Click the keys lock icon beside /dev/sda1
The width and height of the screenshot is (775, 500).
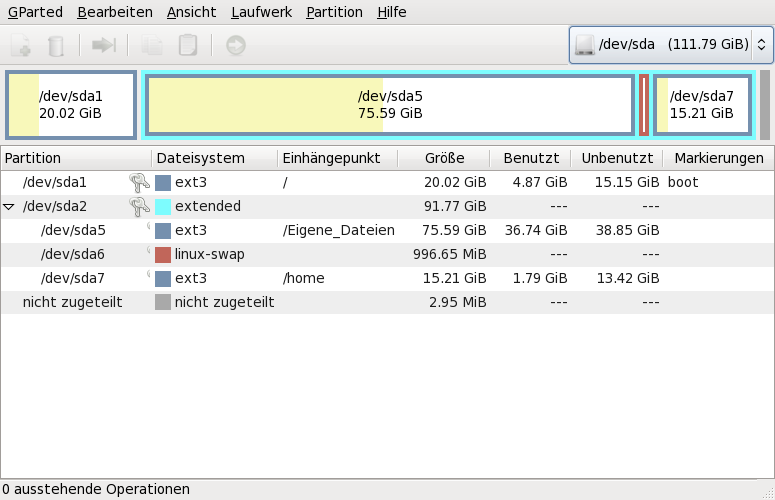[x=139, y=182]
